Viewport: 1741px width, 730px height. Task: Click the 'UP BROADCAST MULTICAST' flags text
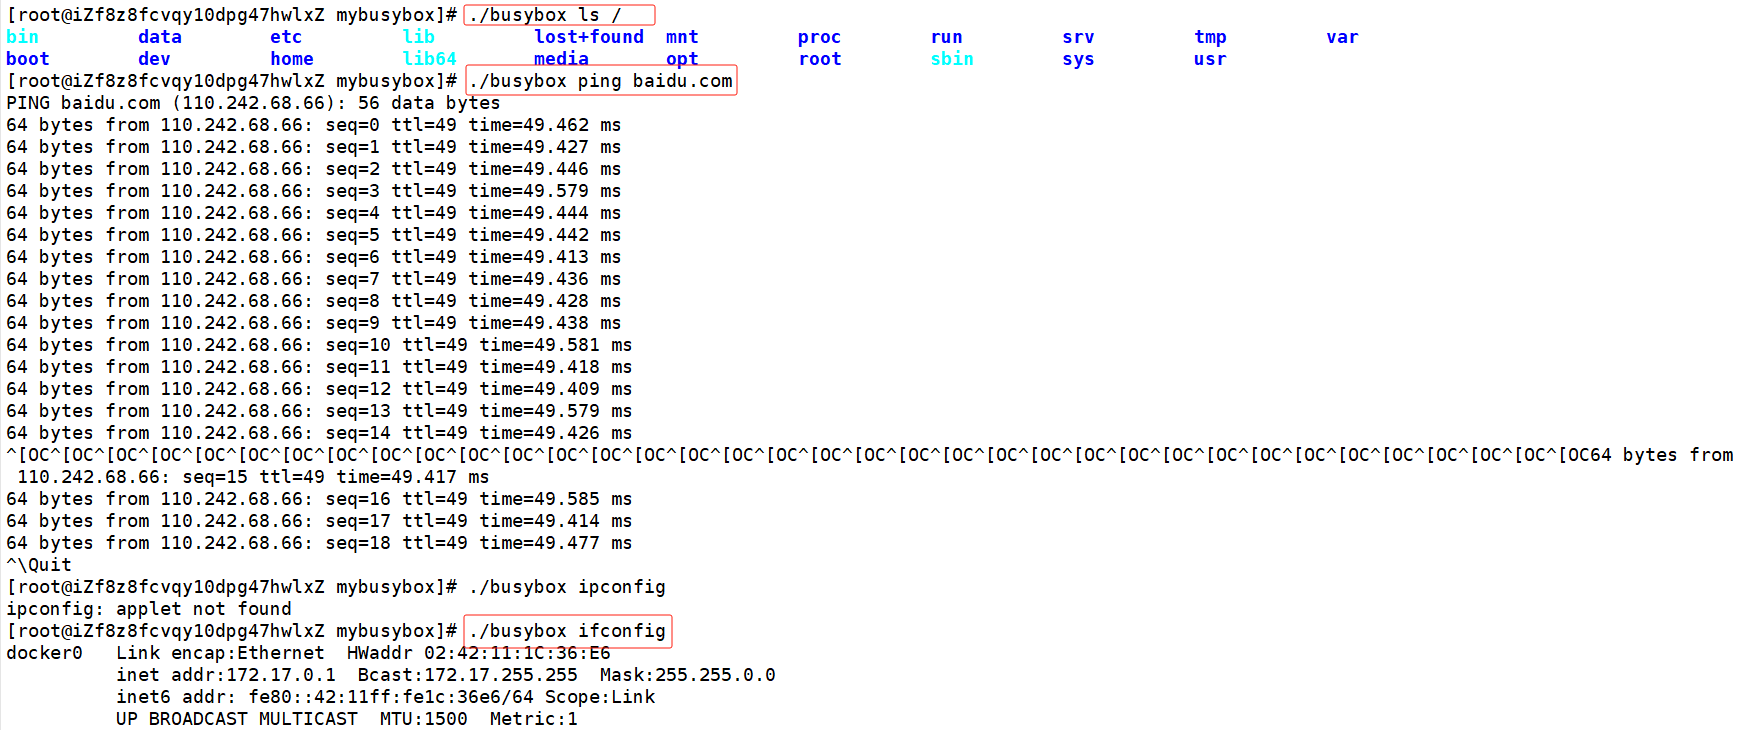click(237, 719)
